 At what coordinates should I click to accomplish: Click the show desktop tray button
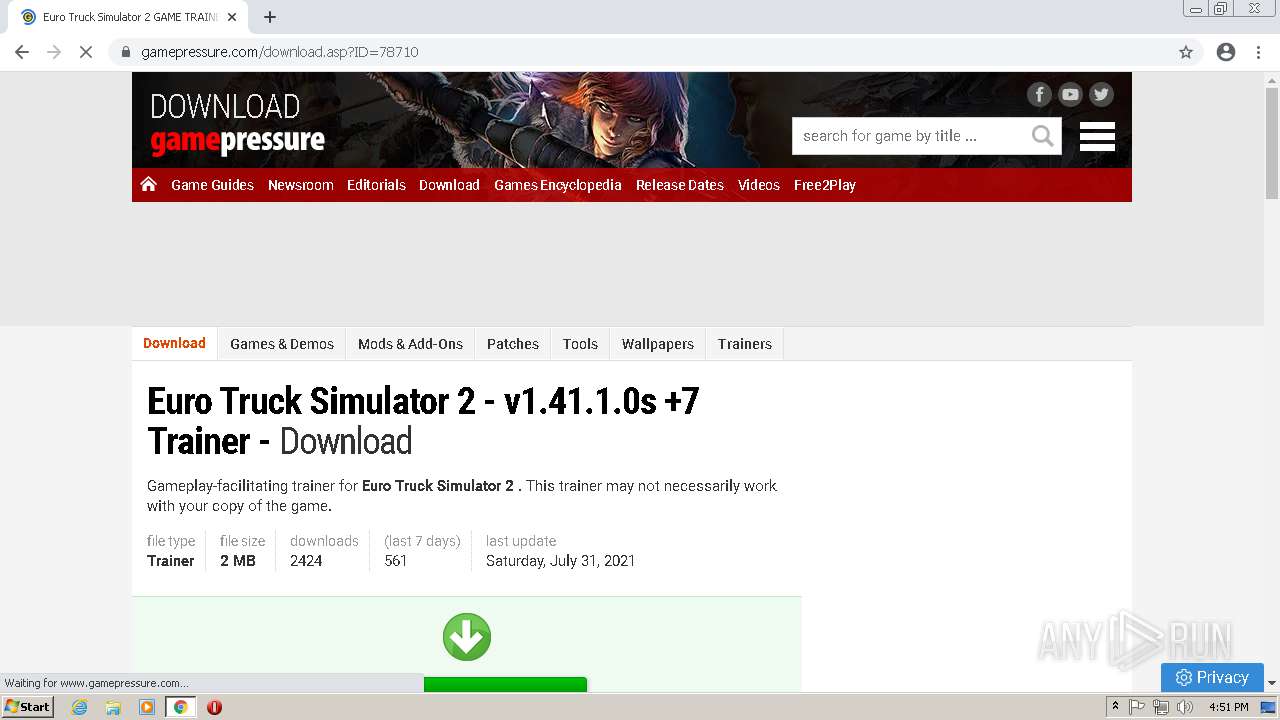(1268, 707)
